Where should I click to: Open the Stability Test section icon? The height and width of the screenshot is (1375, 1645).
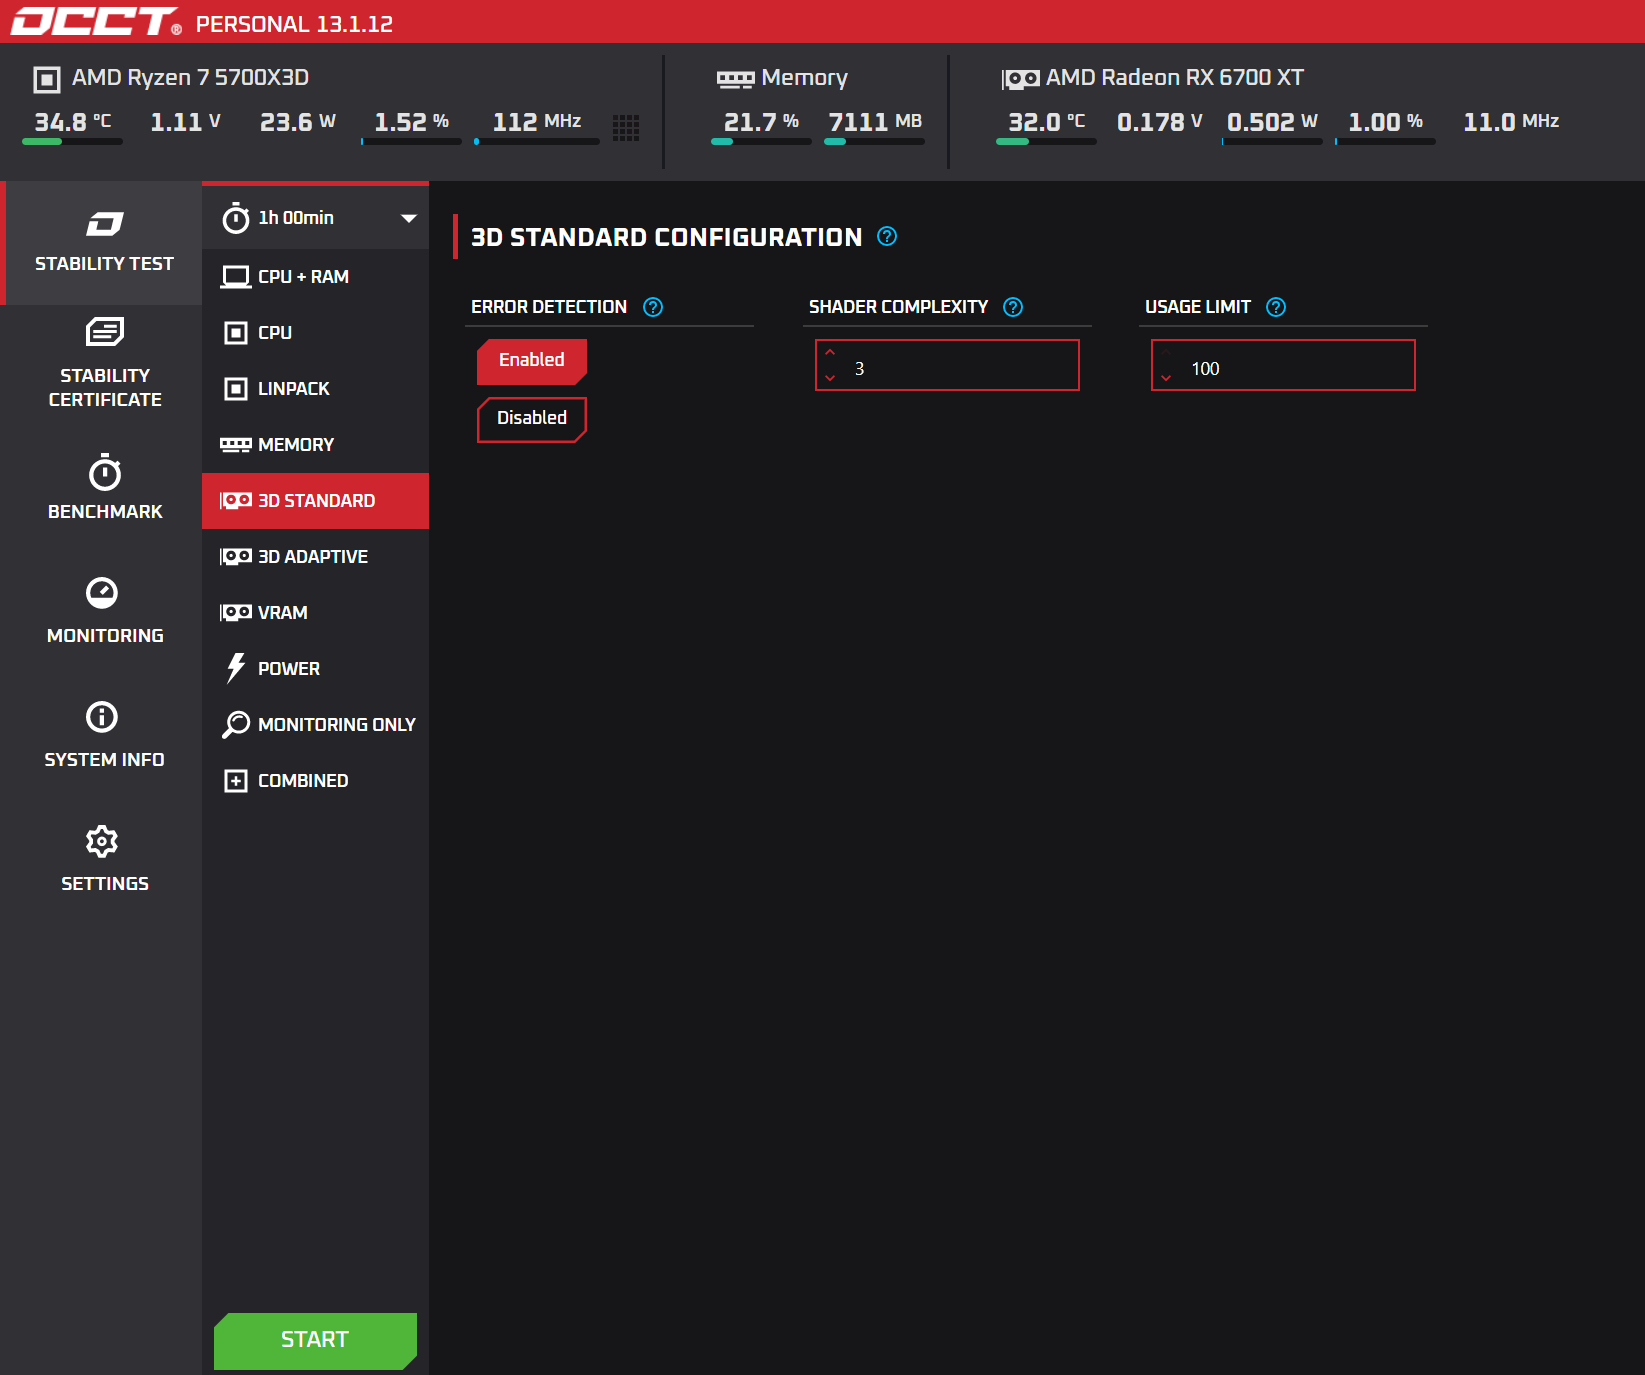click(x=104, y=223)
